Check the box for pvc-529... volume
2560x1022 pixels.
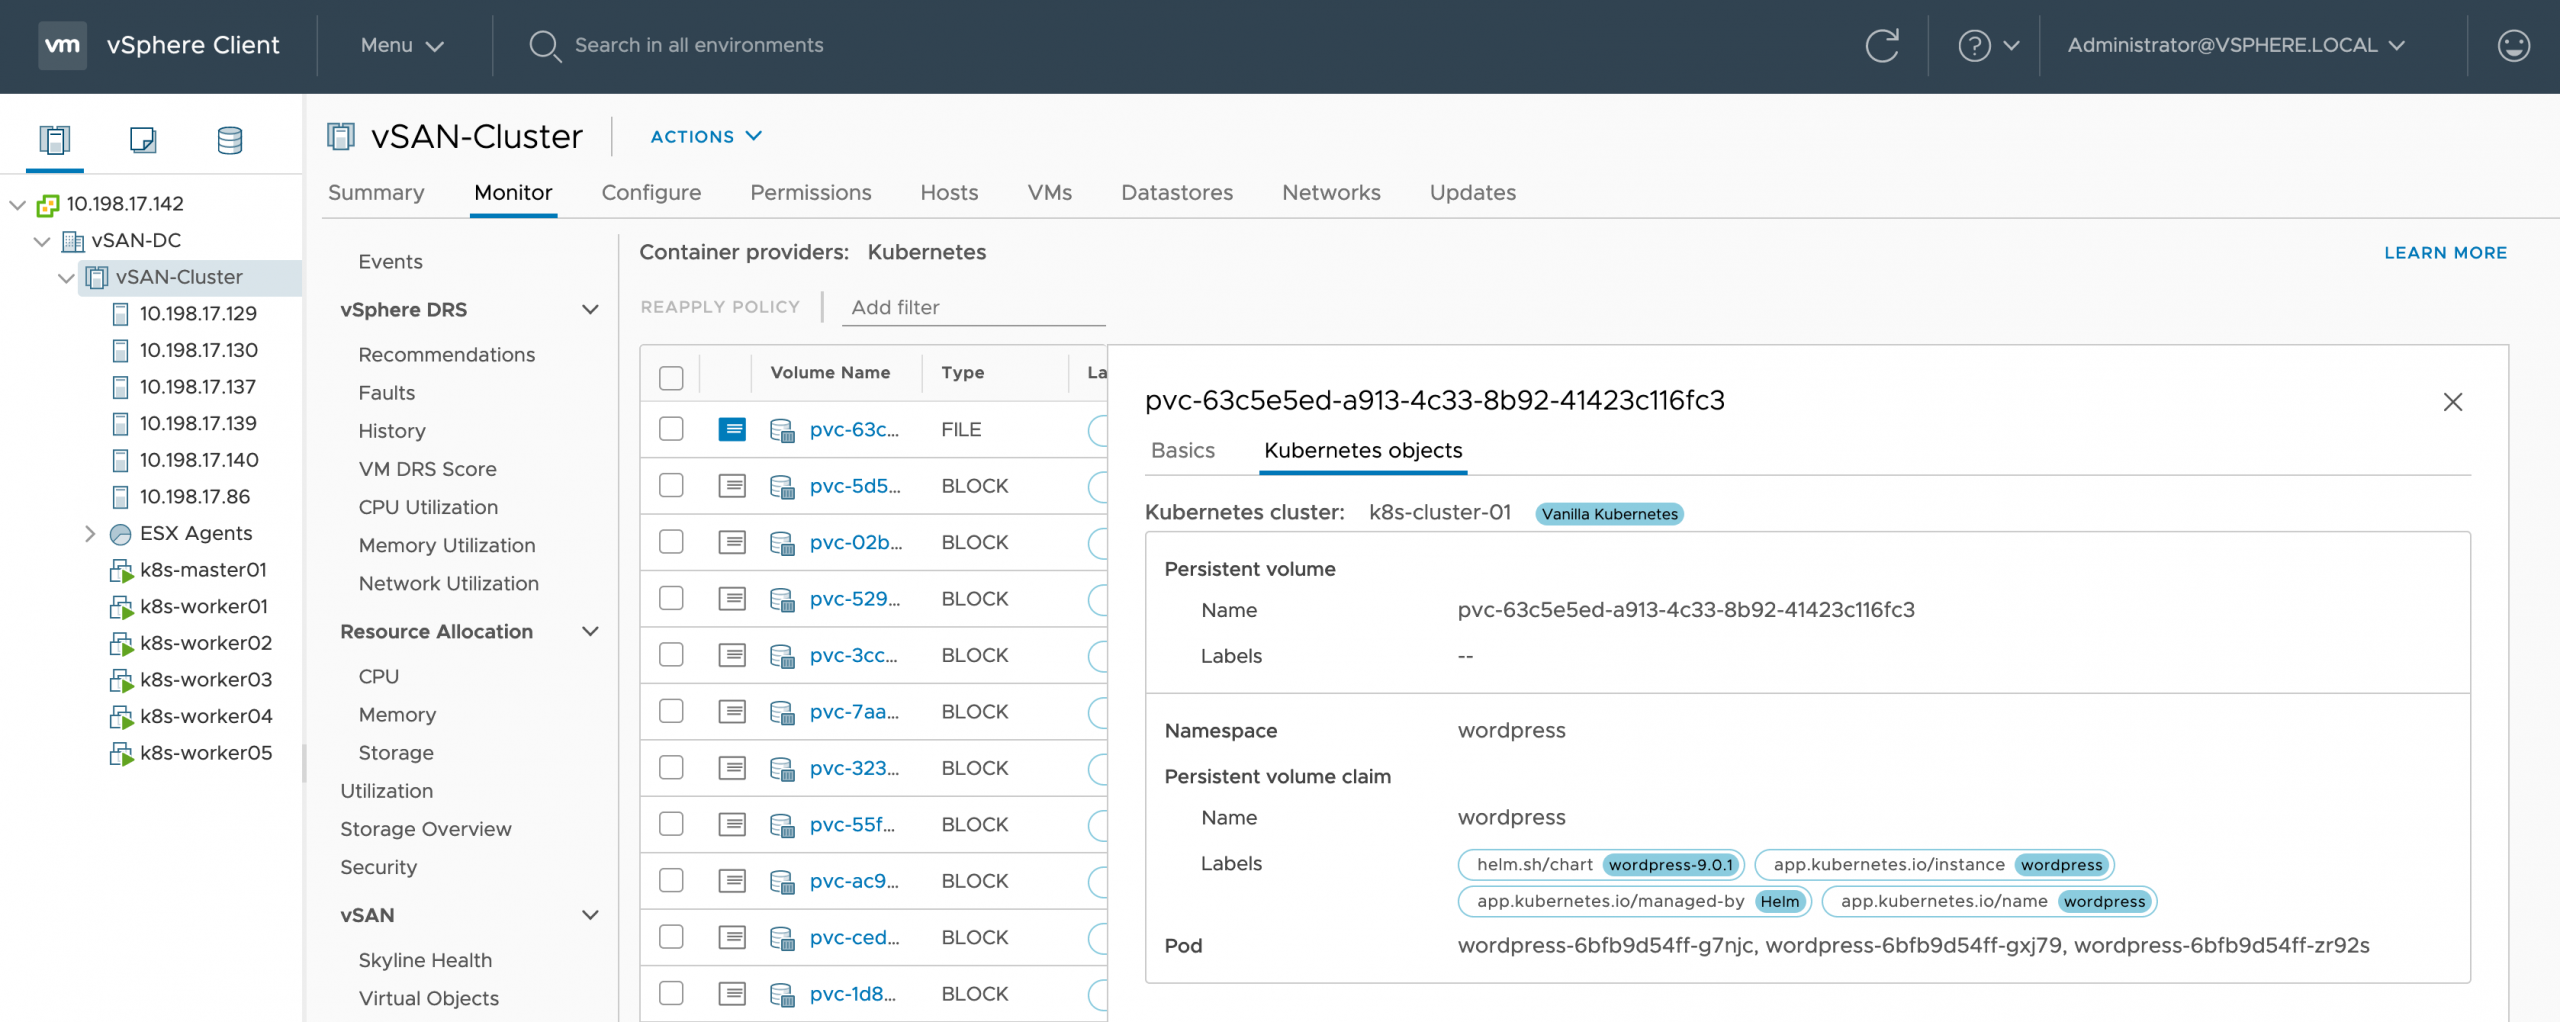pos(671,599)
